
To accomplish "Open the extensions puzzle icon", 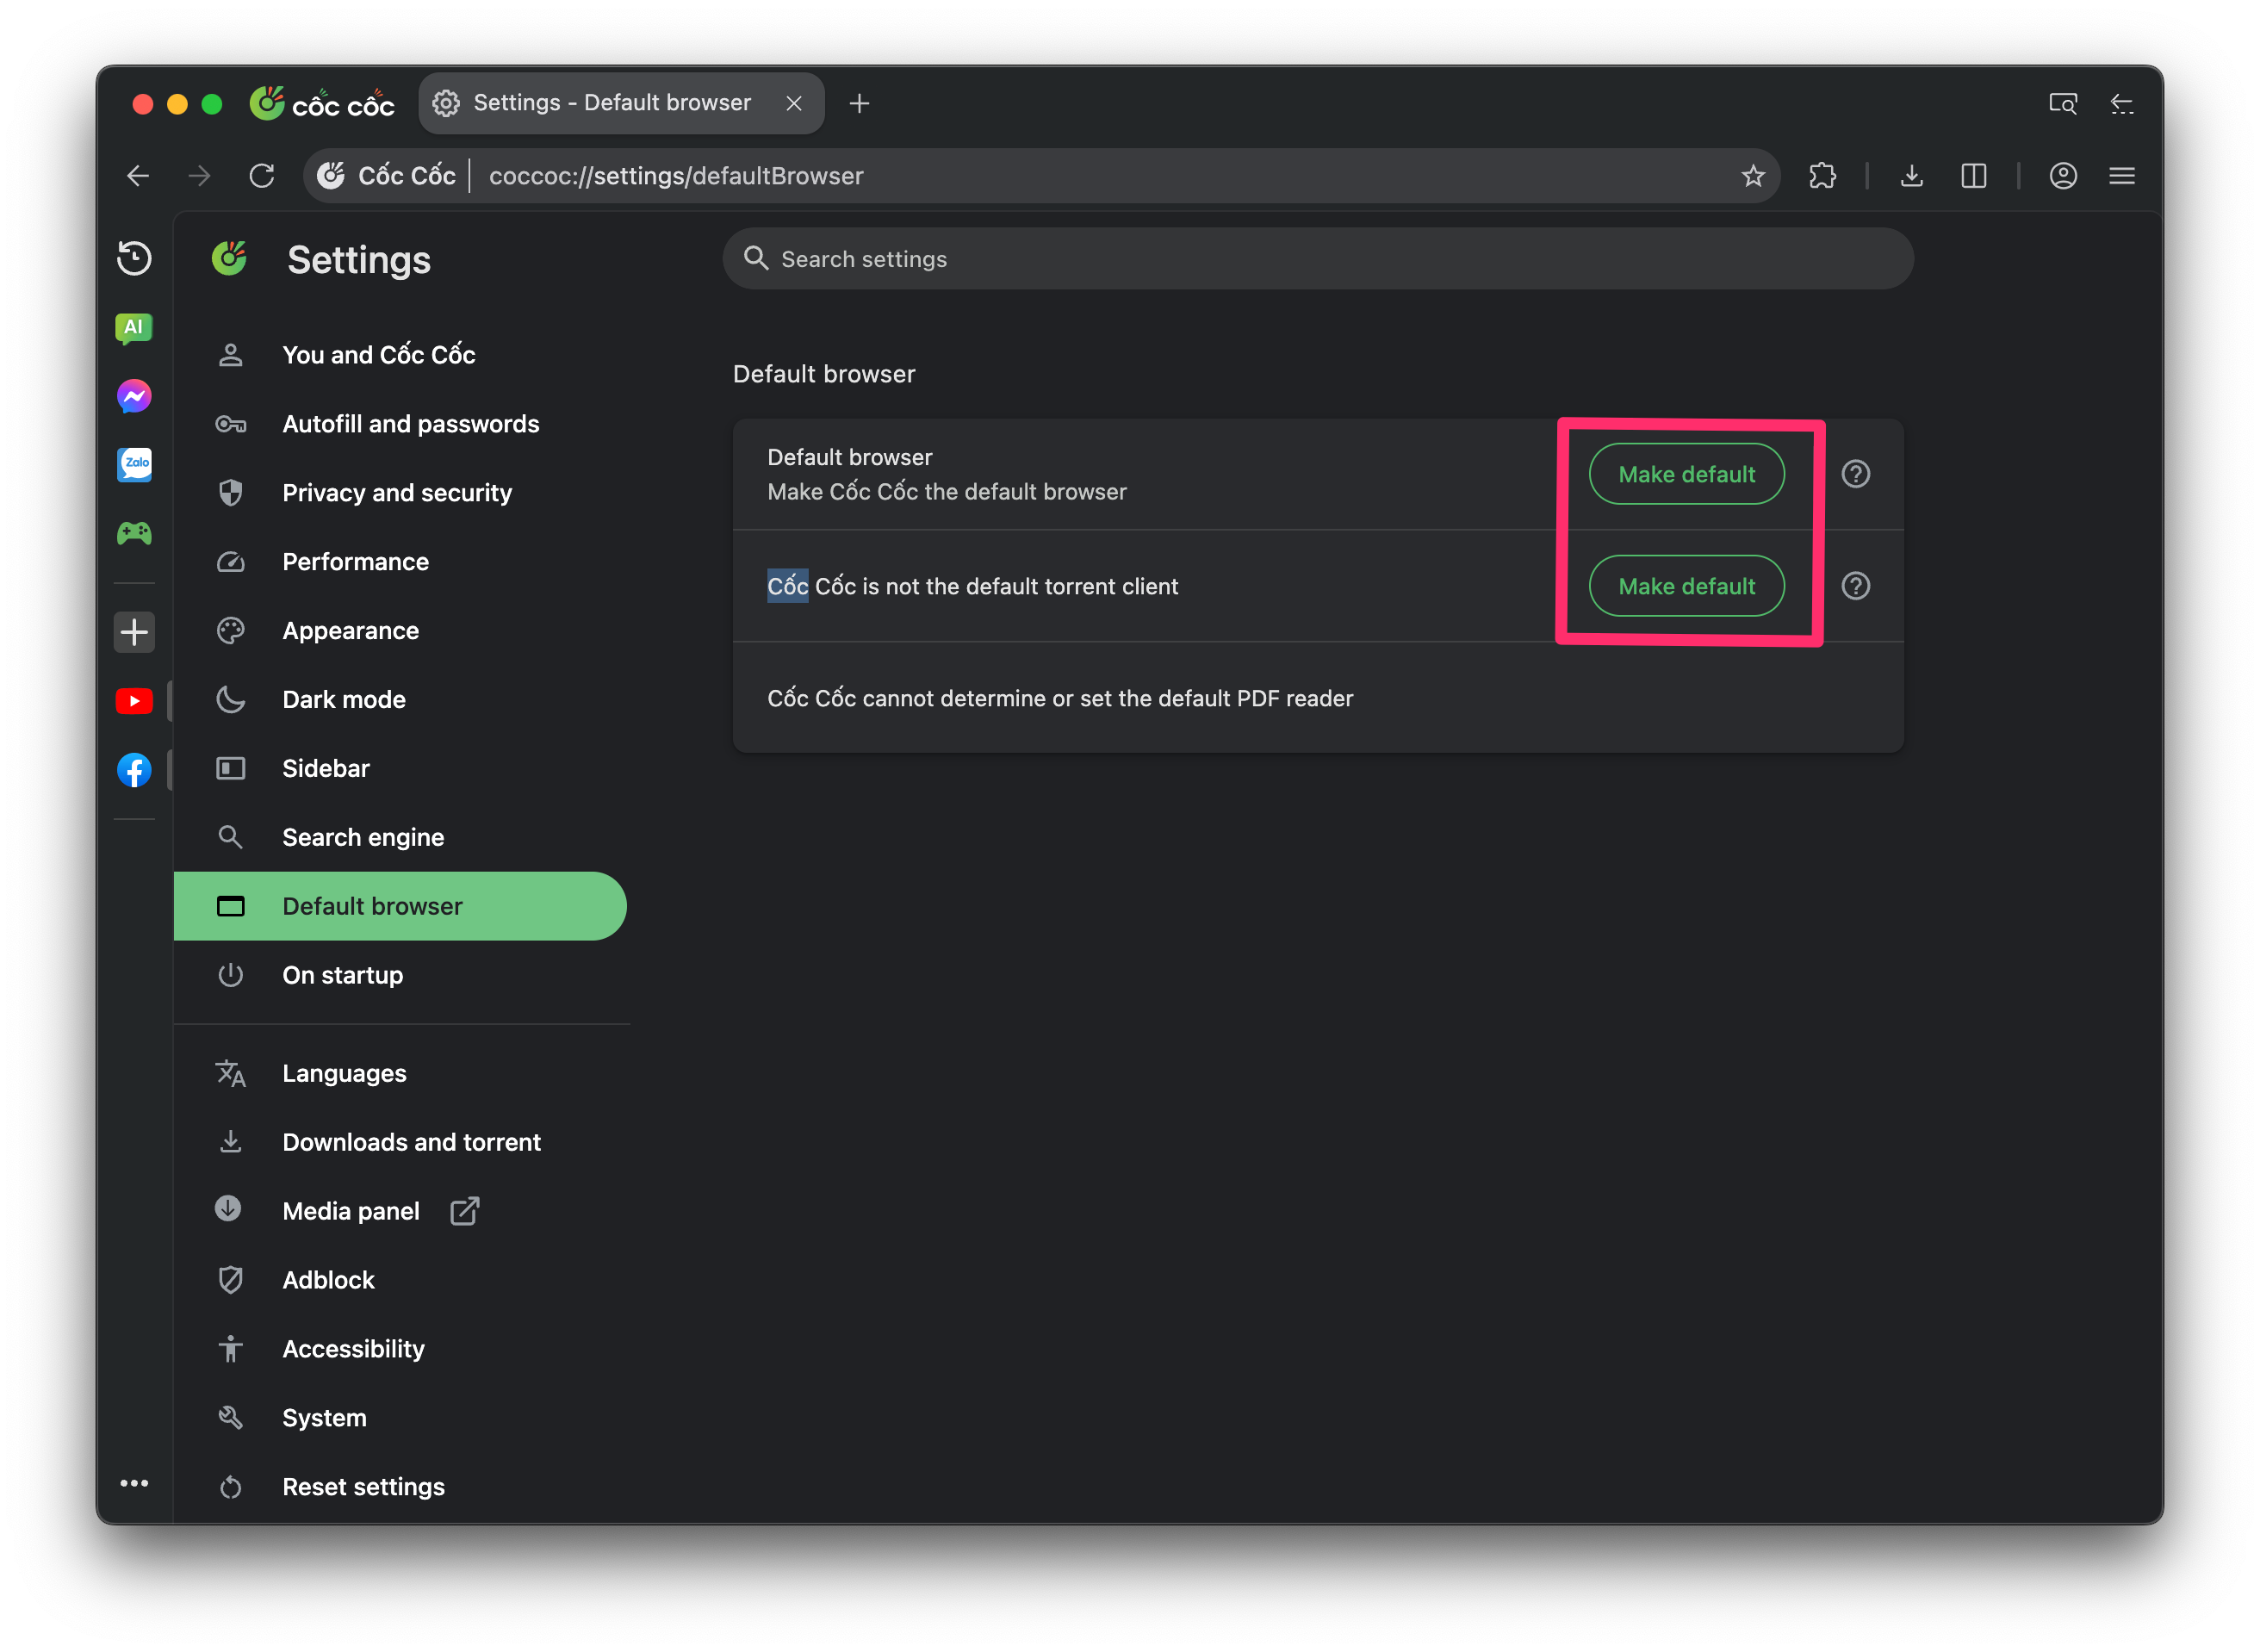I will coord(1822,176).
